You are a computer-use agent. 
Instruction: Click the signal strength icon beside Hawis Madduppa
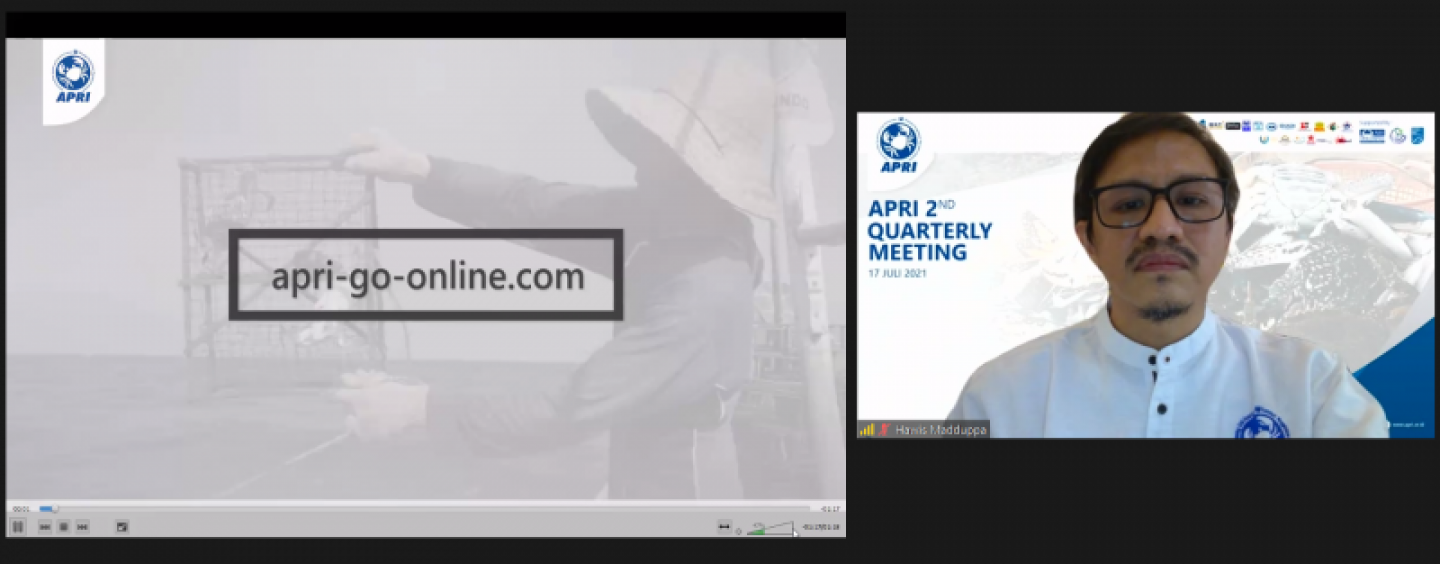click(867, 430)
